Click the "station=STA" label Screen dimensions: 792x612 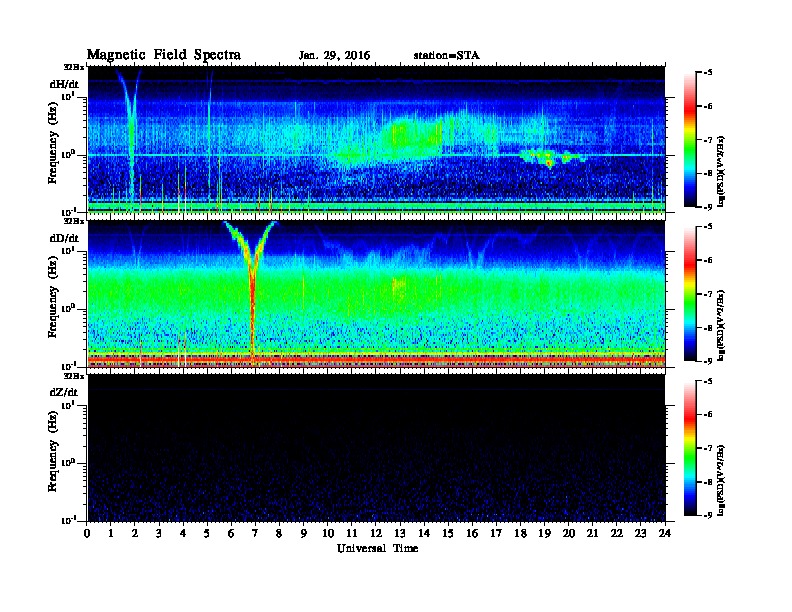(447, 56)
